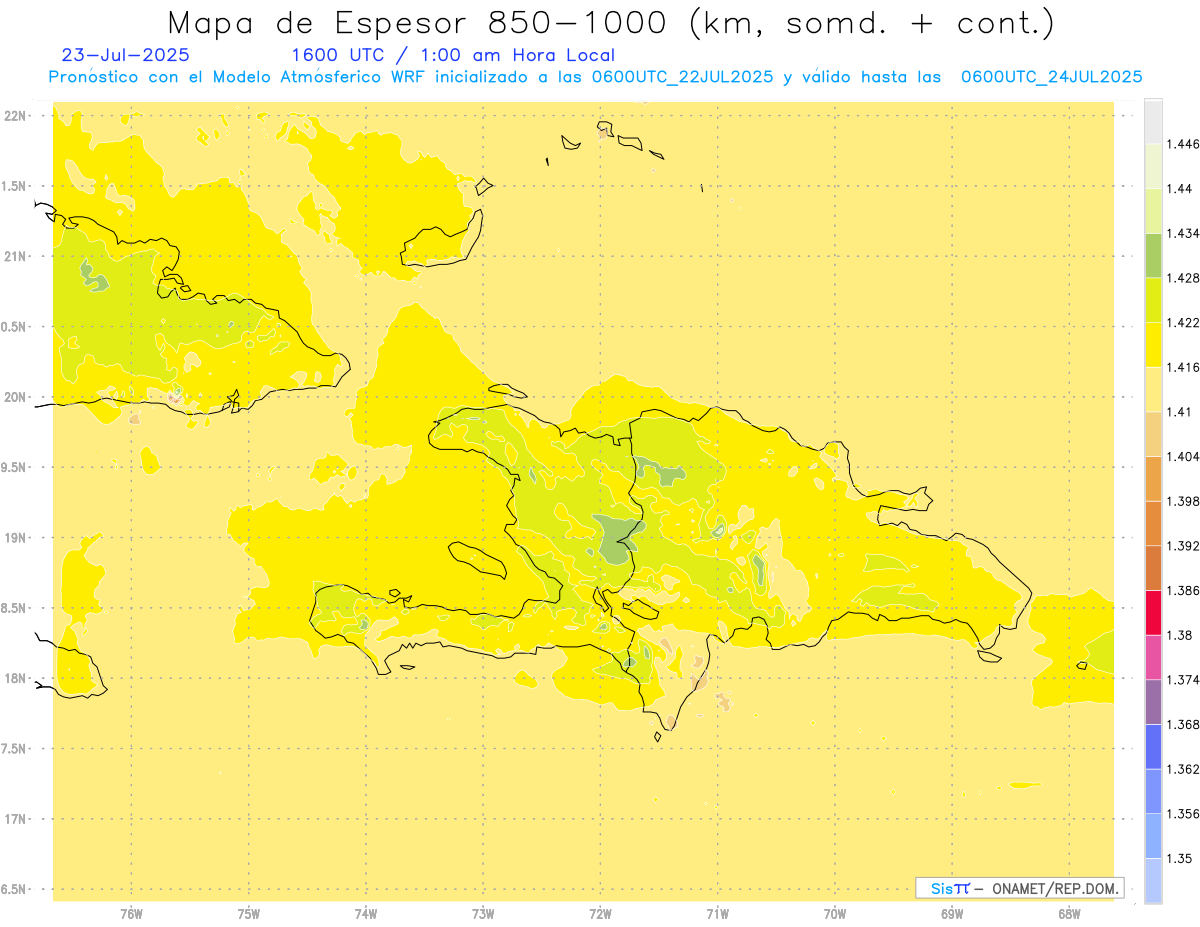Click the latitude axis label '6.5N'
The height and width of the screenshot is (927, 1200).
point(15,889)
